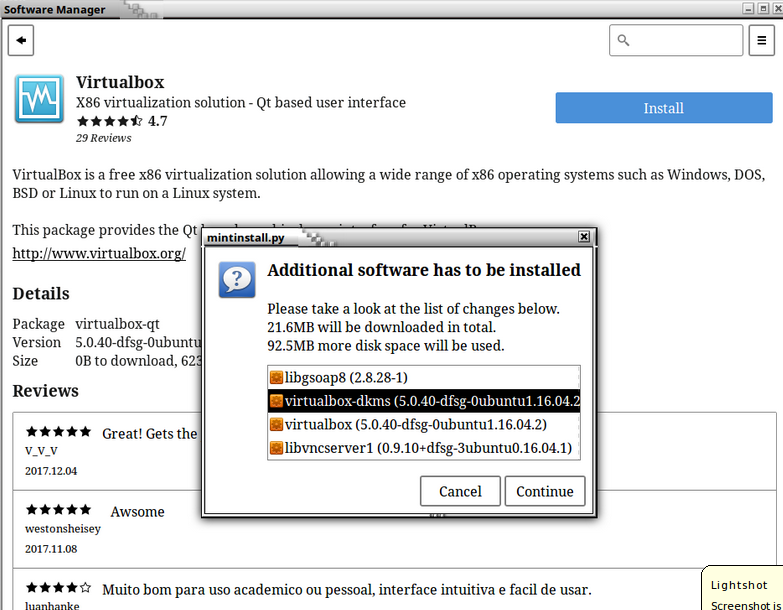Cancel the additional software installation

(460, 491)
